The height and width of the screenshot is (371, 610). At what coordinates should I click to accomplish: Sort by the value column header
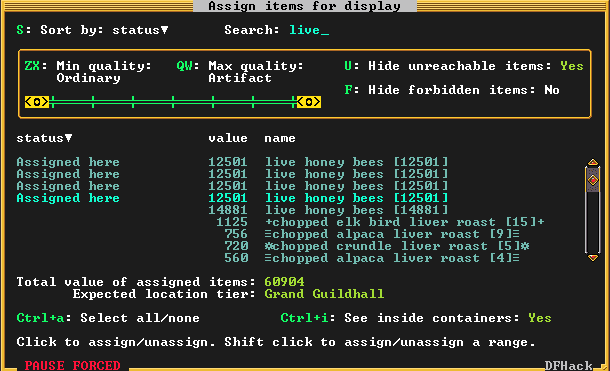click(228, 138)
